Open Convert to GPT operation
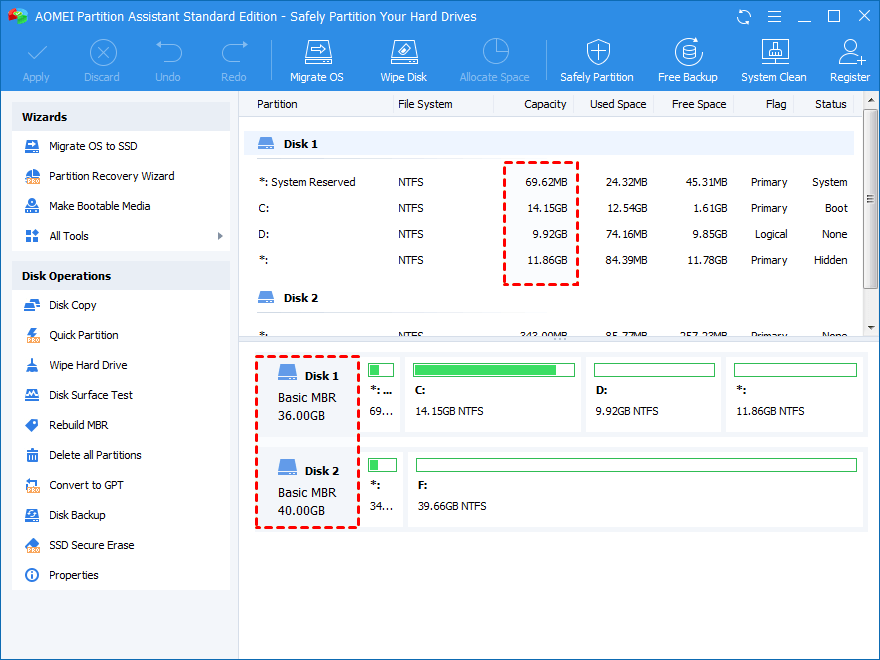 pos(89,485)
